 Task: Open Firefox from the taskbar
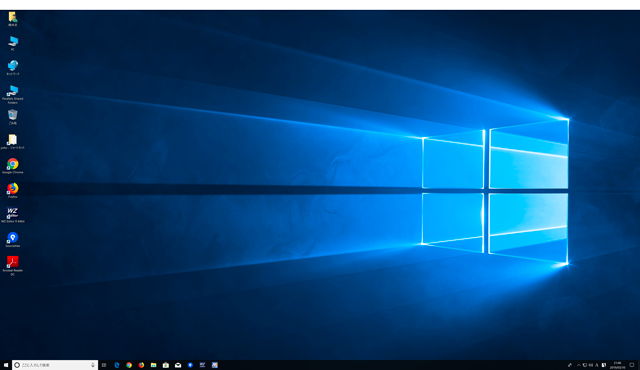[141, 365]
